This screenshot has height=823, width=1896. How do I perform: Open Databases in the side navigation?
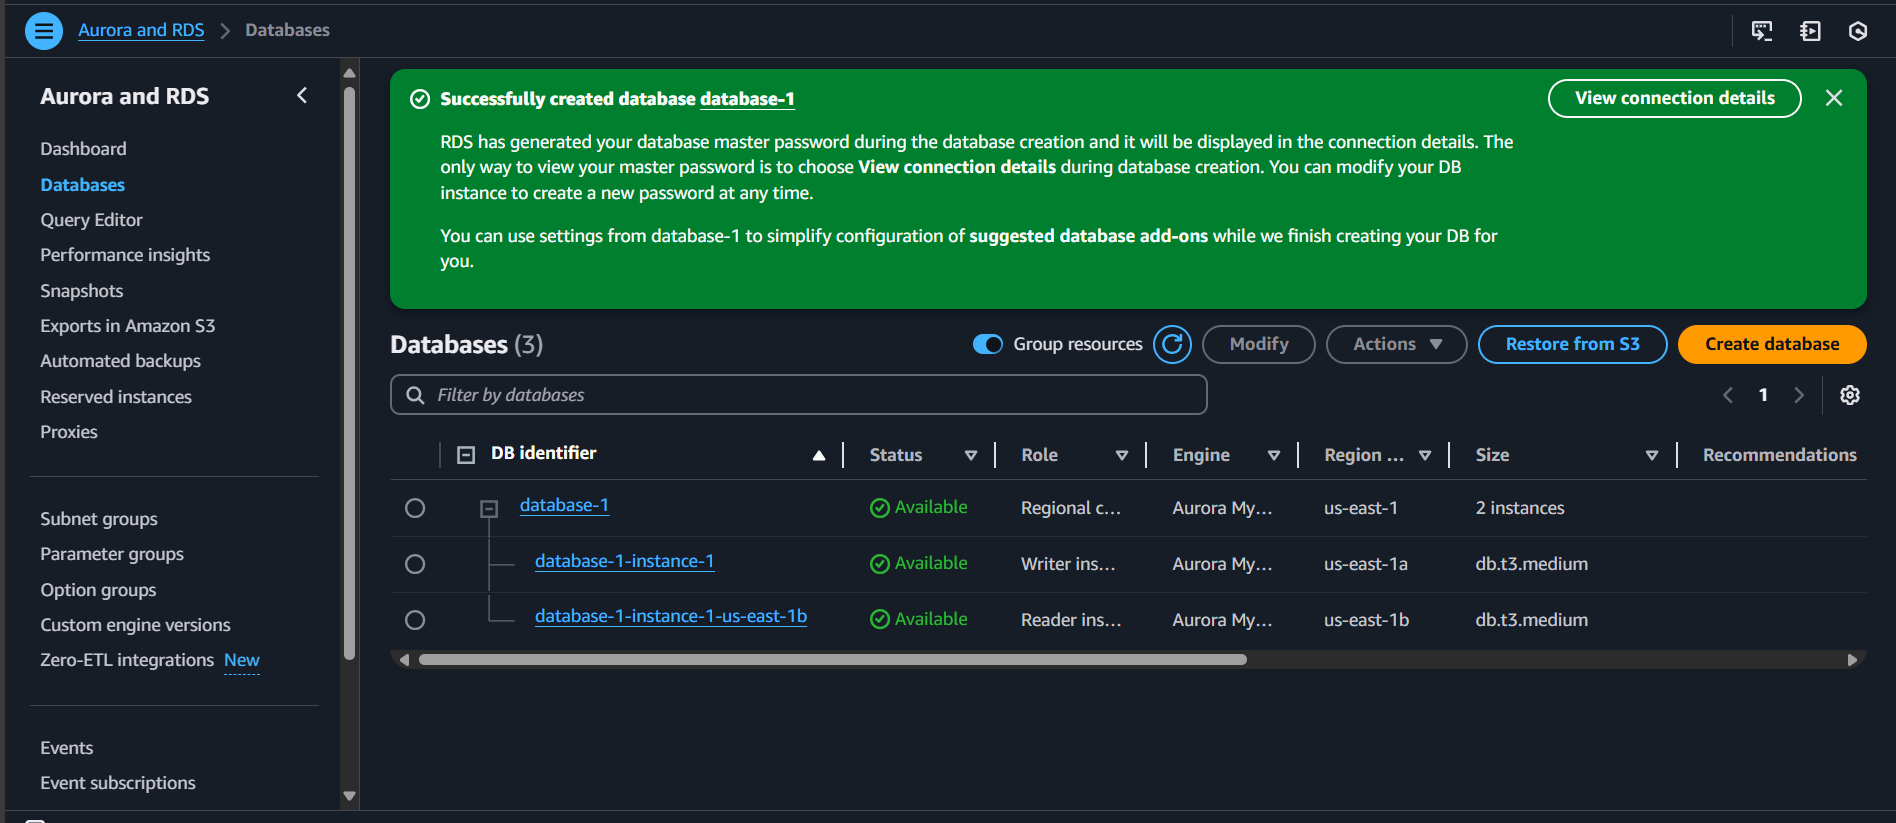[82, 185]
